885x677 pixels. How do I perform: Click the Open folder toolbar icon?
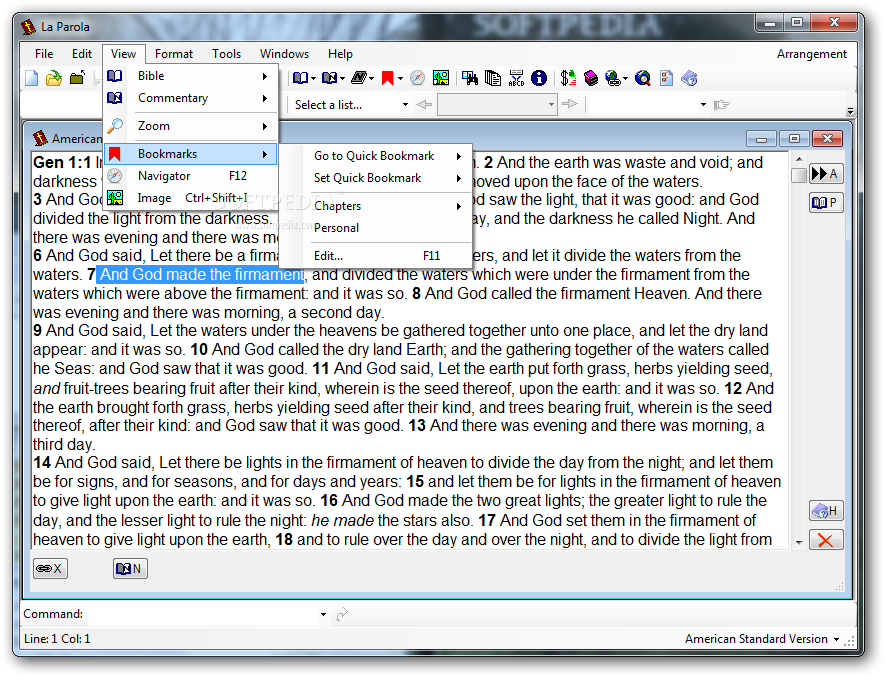(x=54, y=78)
